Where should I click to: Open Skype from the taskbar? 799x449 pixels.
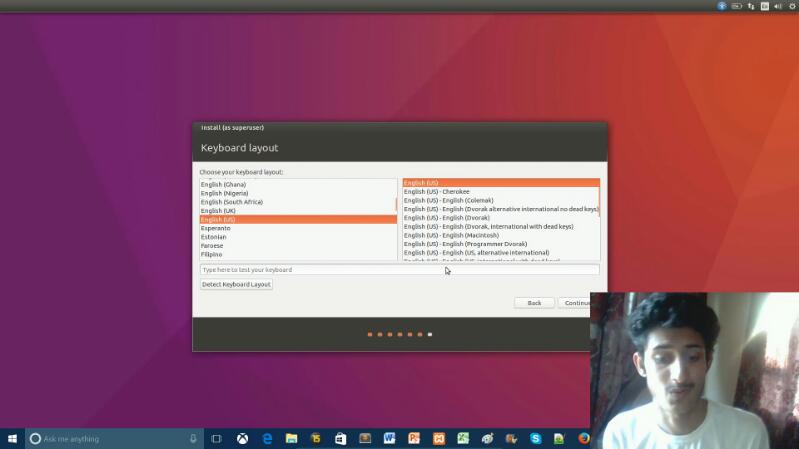pyautogui.click(x=536, y=438)
